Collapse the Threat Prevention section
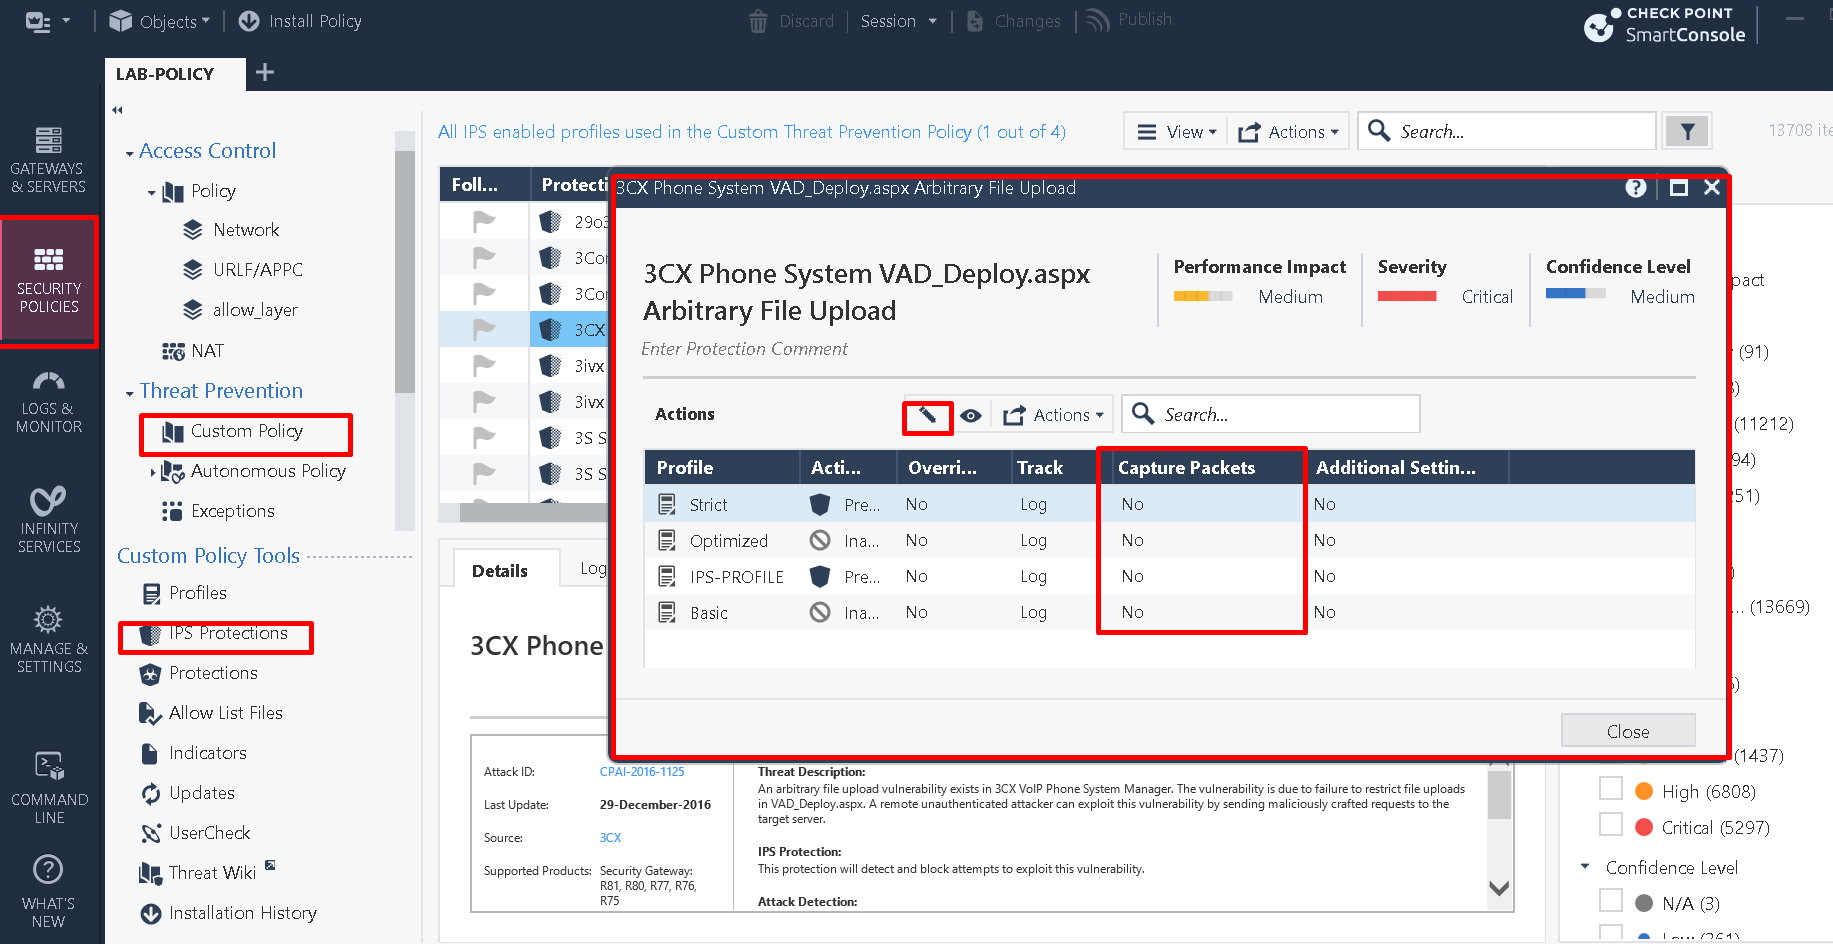 pos(129,390)
